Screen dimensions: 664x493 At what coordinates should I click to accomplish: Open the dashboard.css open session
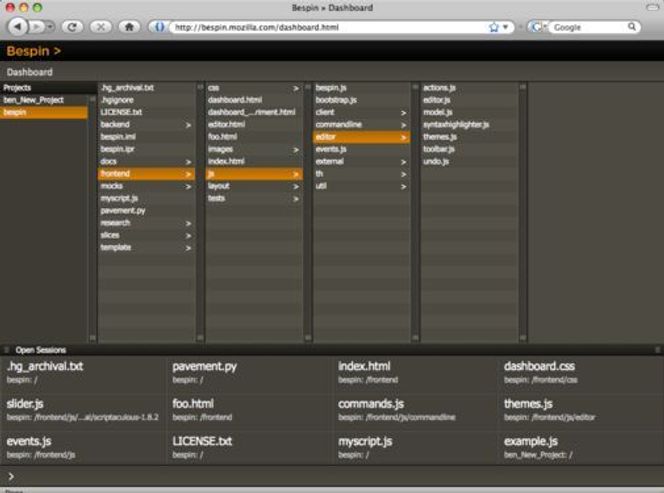pos(581,373)
